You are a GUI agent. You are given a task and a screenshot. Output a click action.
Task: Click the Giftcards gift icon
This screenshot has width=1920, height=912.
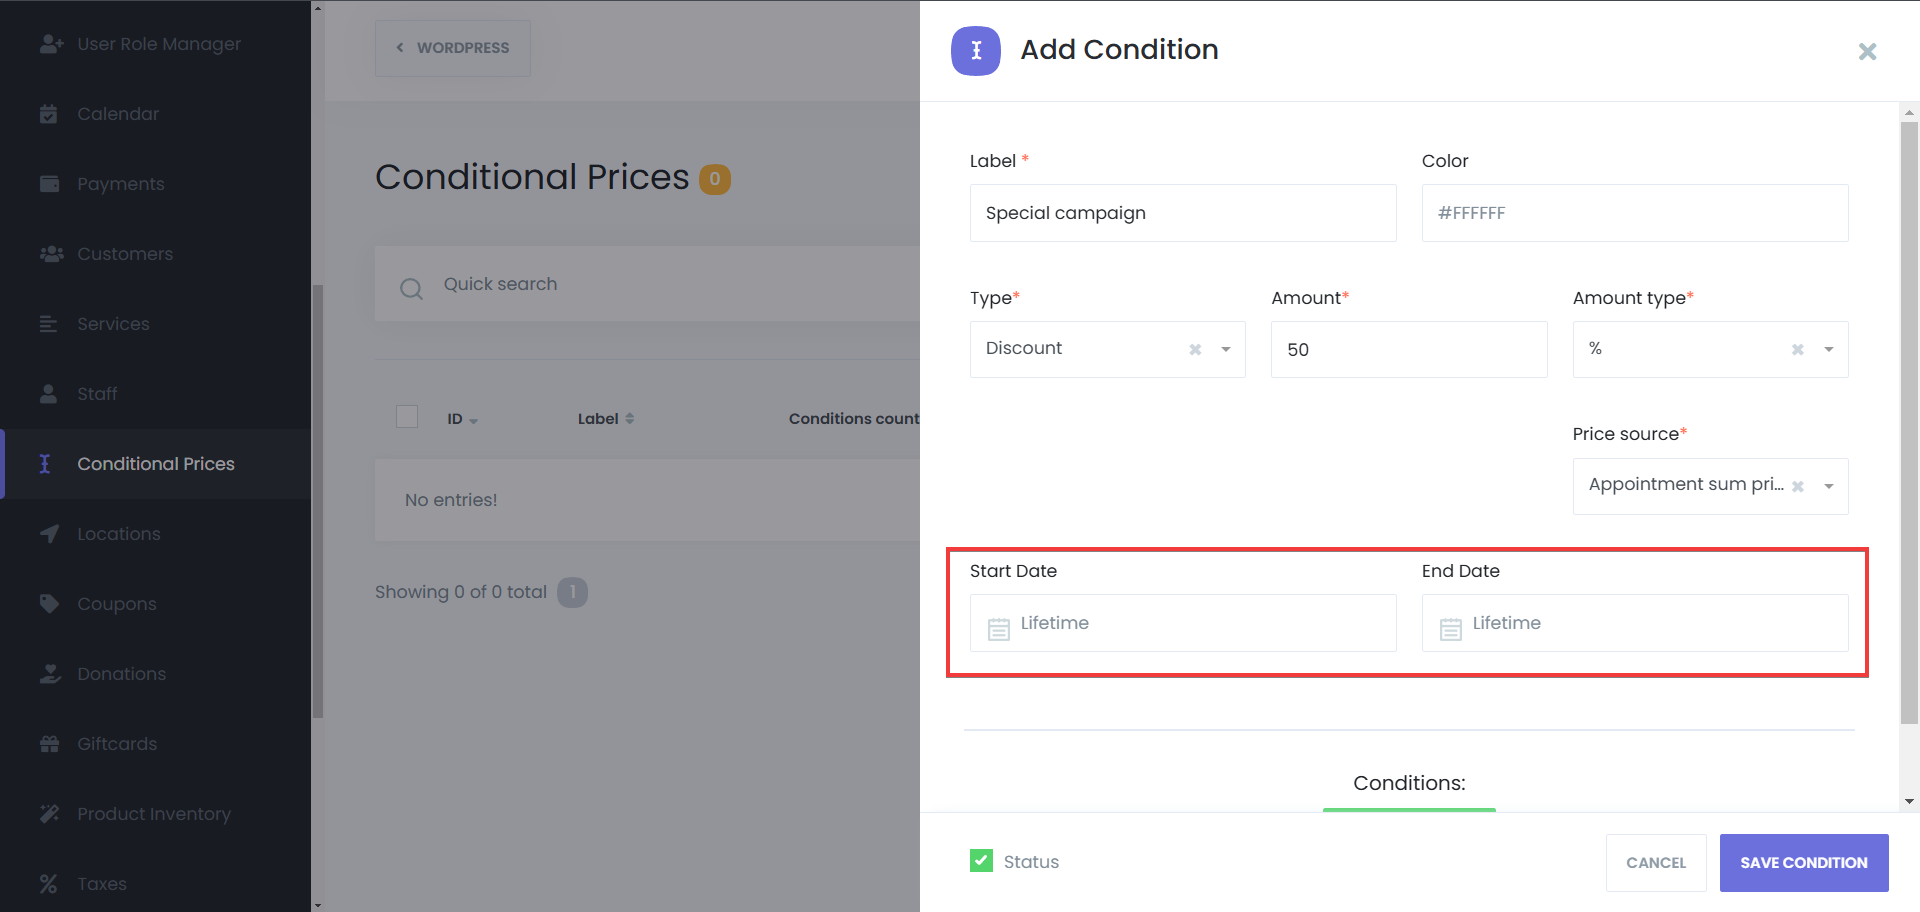point(48,744)
